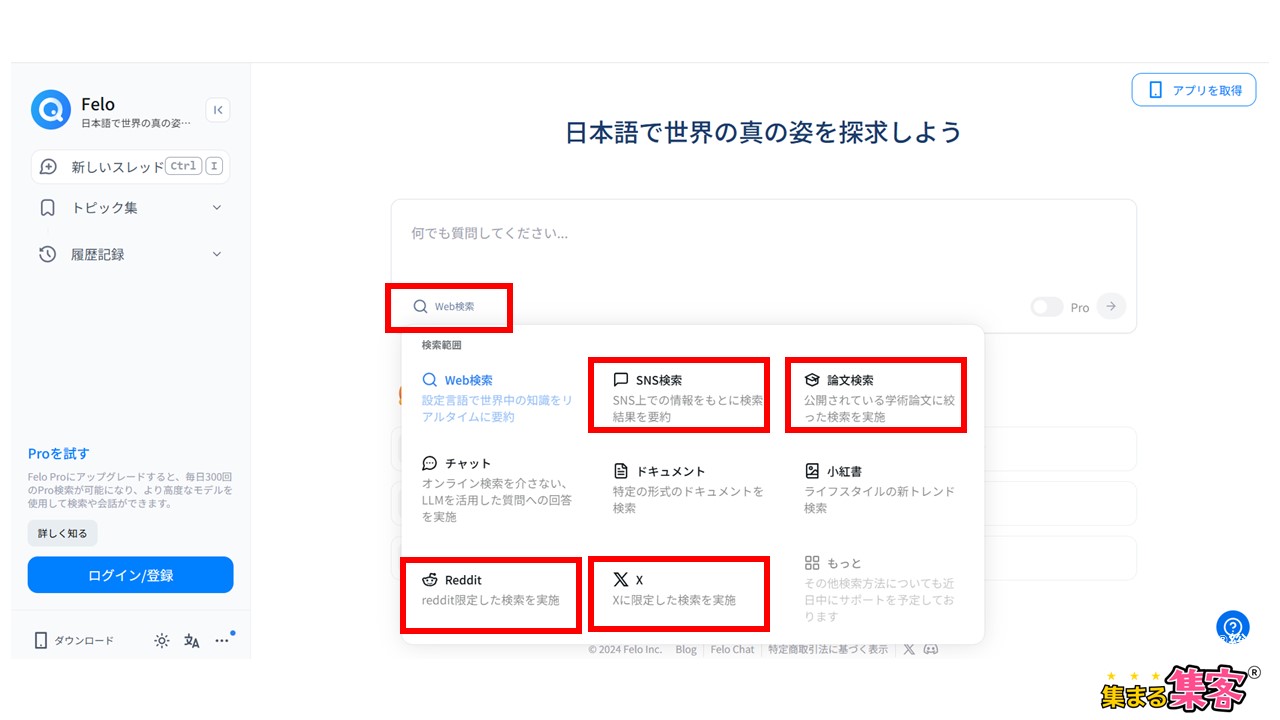Select ドキュメント in the search scope menu

point(688,489)
